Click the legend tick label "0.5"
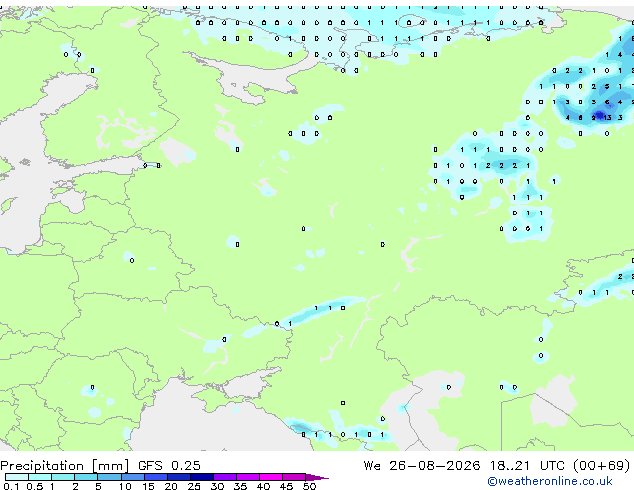The width and height of the screenshot is (634, 490). click(34, 486)
